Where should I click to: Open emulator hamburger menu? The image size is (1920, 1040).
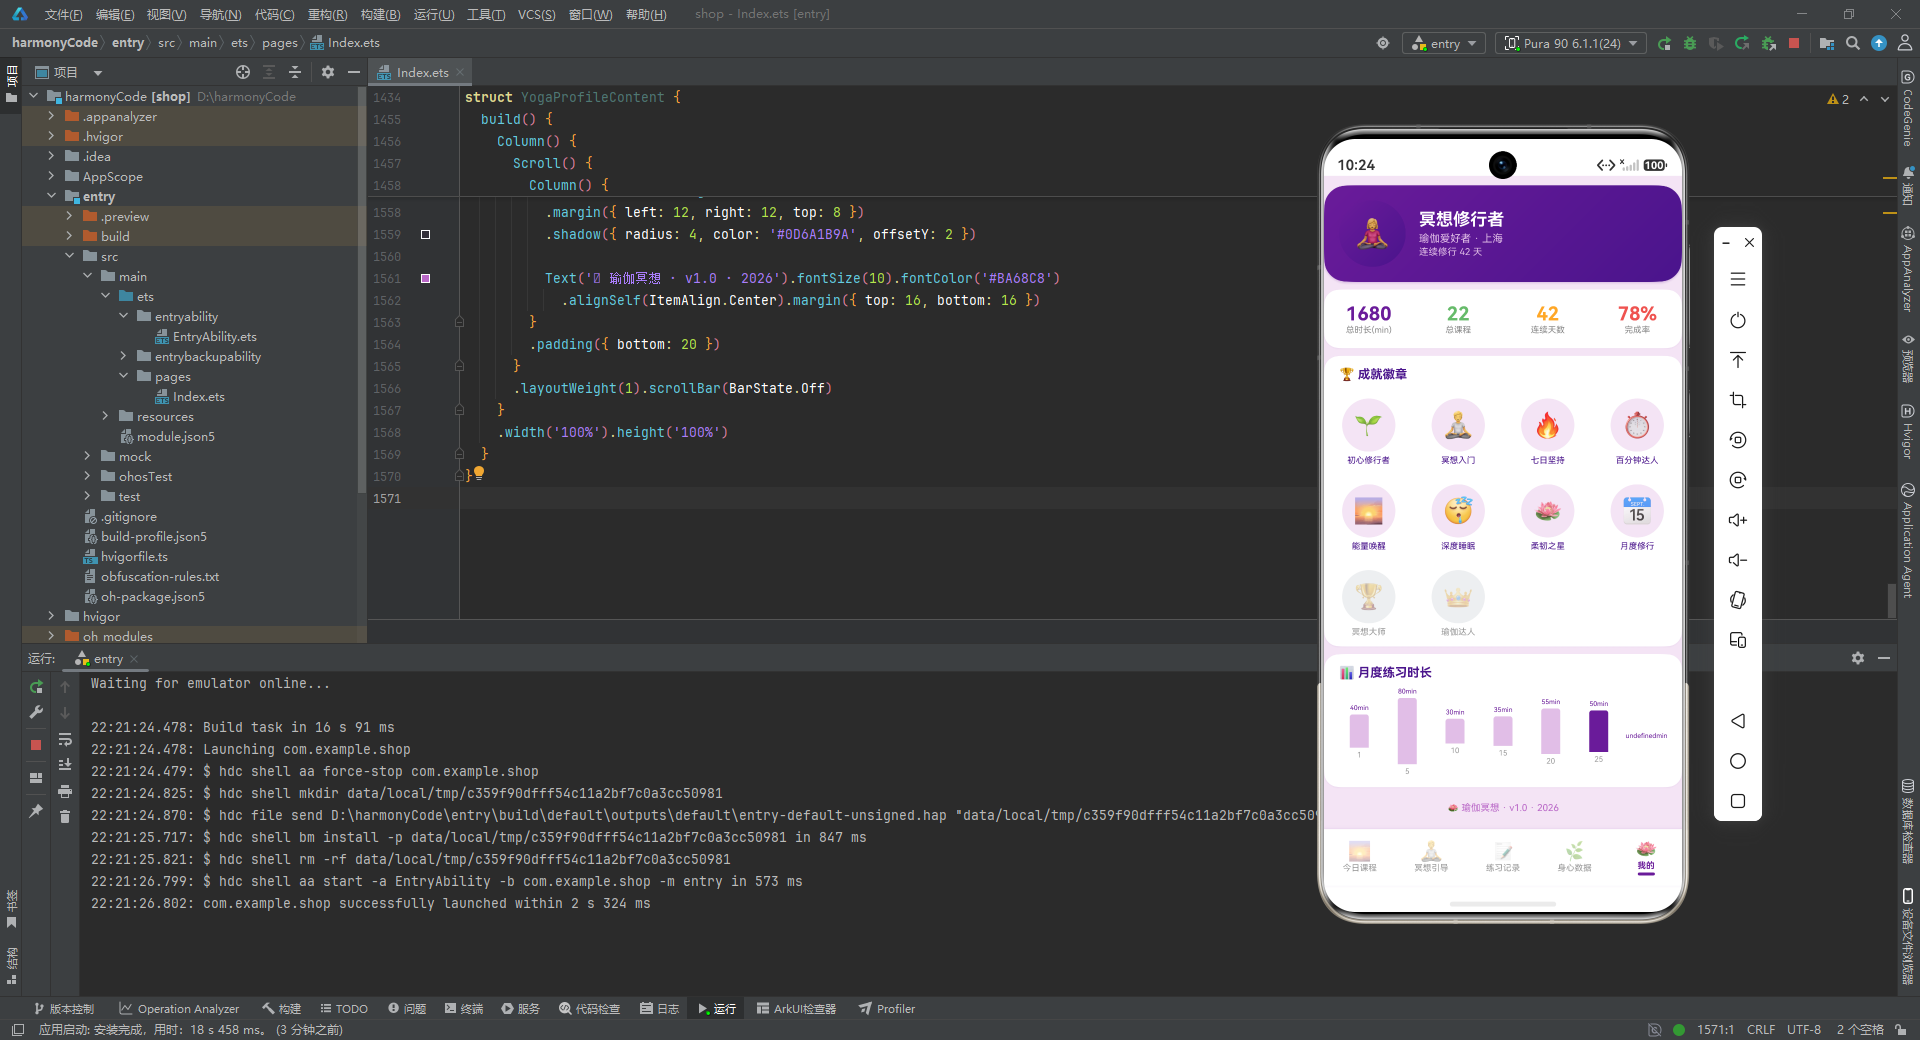1738,279
